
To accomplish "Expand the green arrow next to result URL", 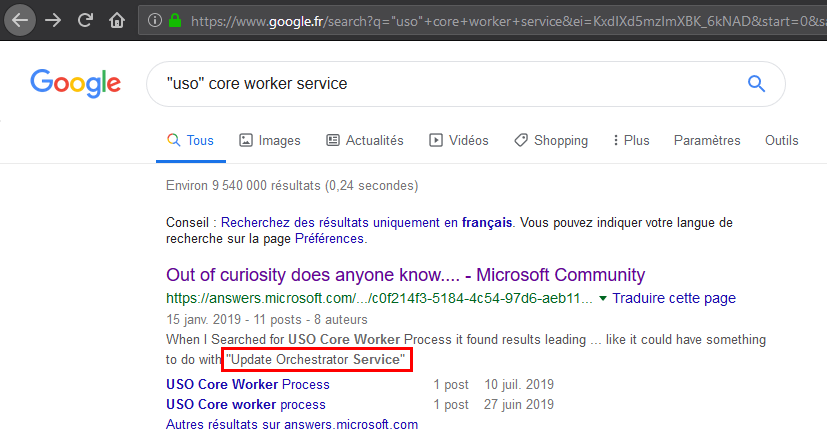I will pos(602,298).
